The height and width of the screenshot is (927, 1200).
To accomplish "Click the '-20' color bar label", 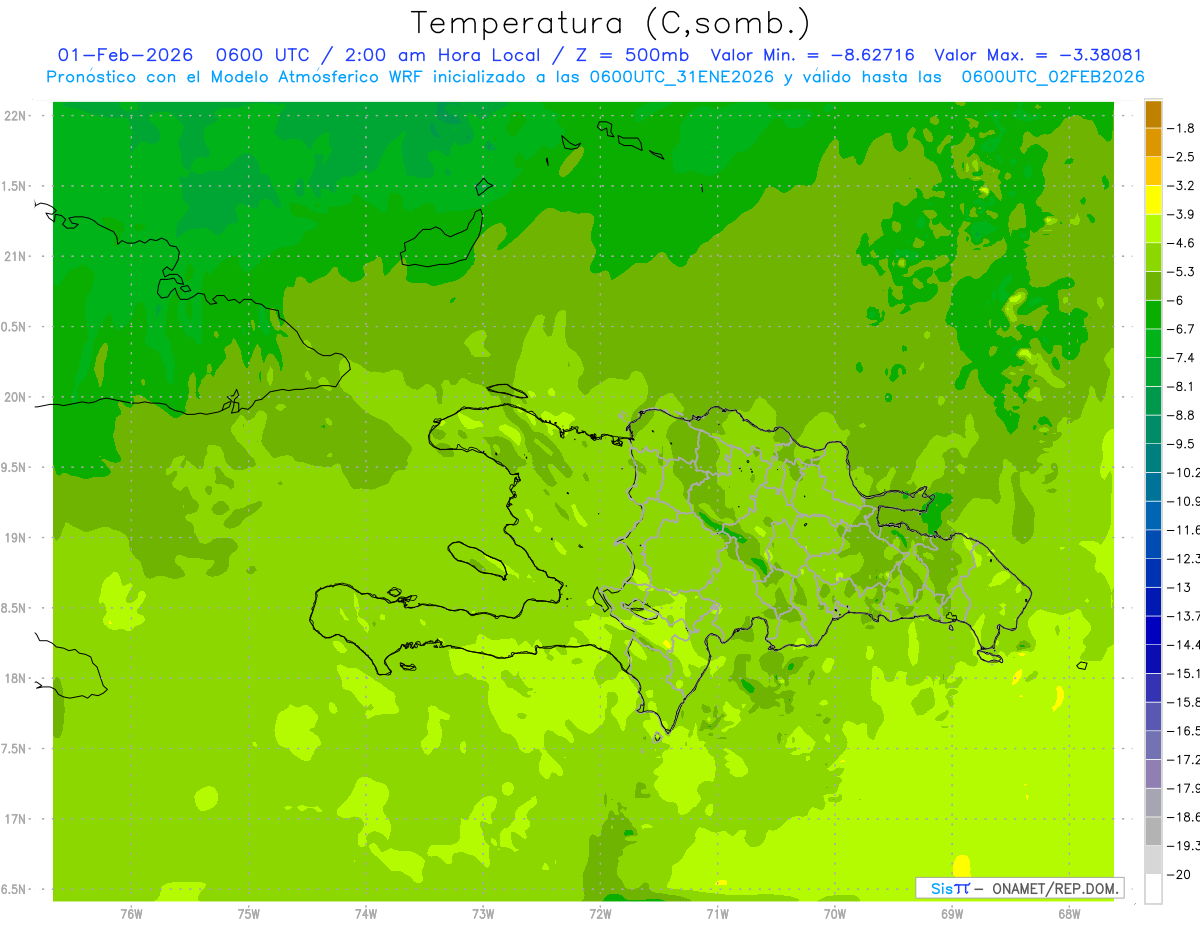I will [x=1181, y=874].
